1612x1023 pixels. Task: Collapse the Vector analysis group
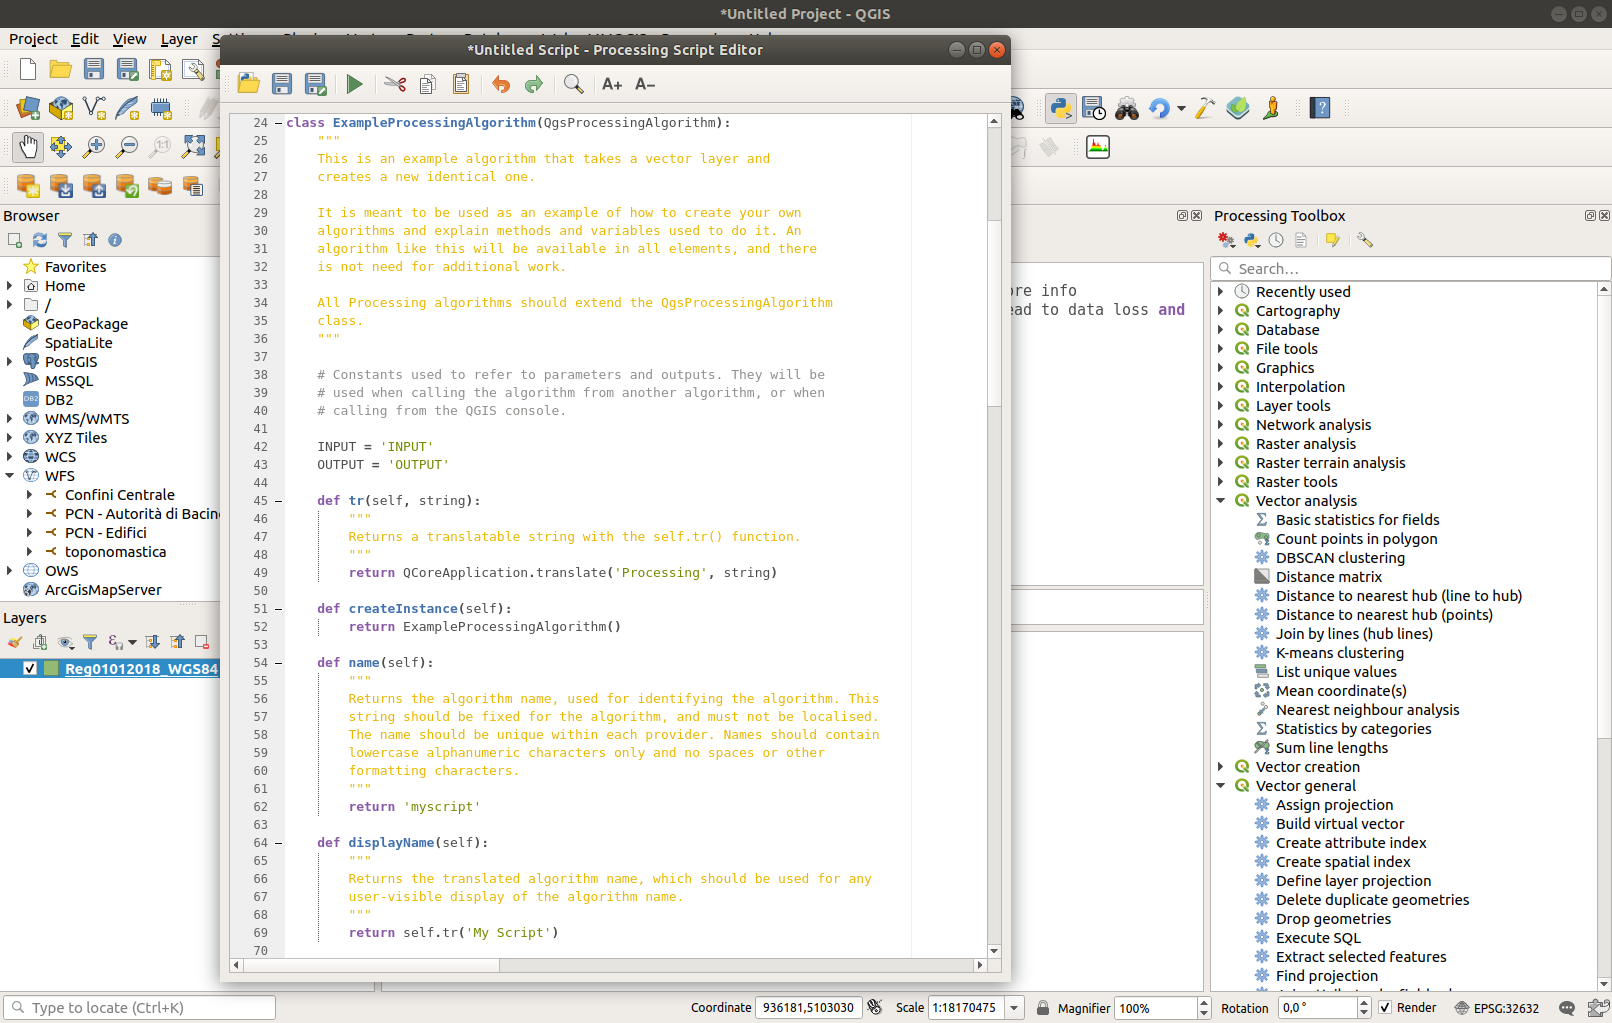click(x=1221, y=501)
